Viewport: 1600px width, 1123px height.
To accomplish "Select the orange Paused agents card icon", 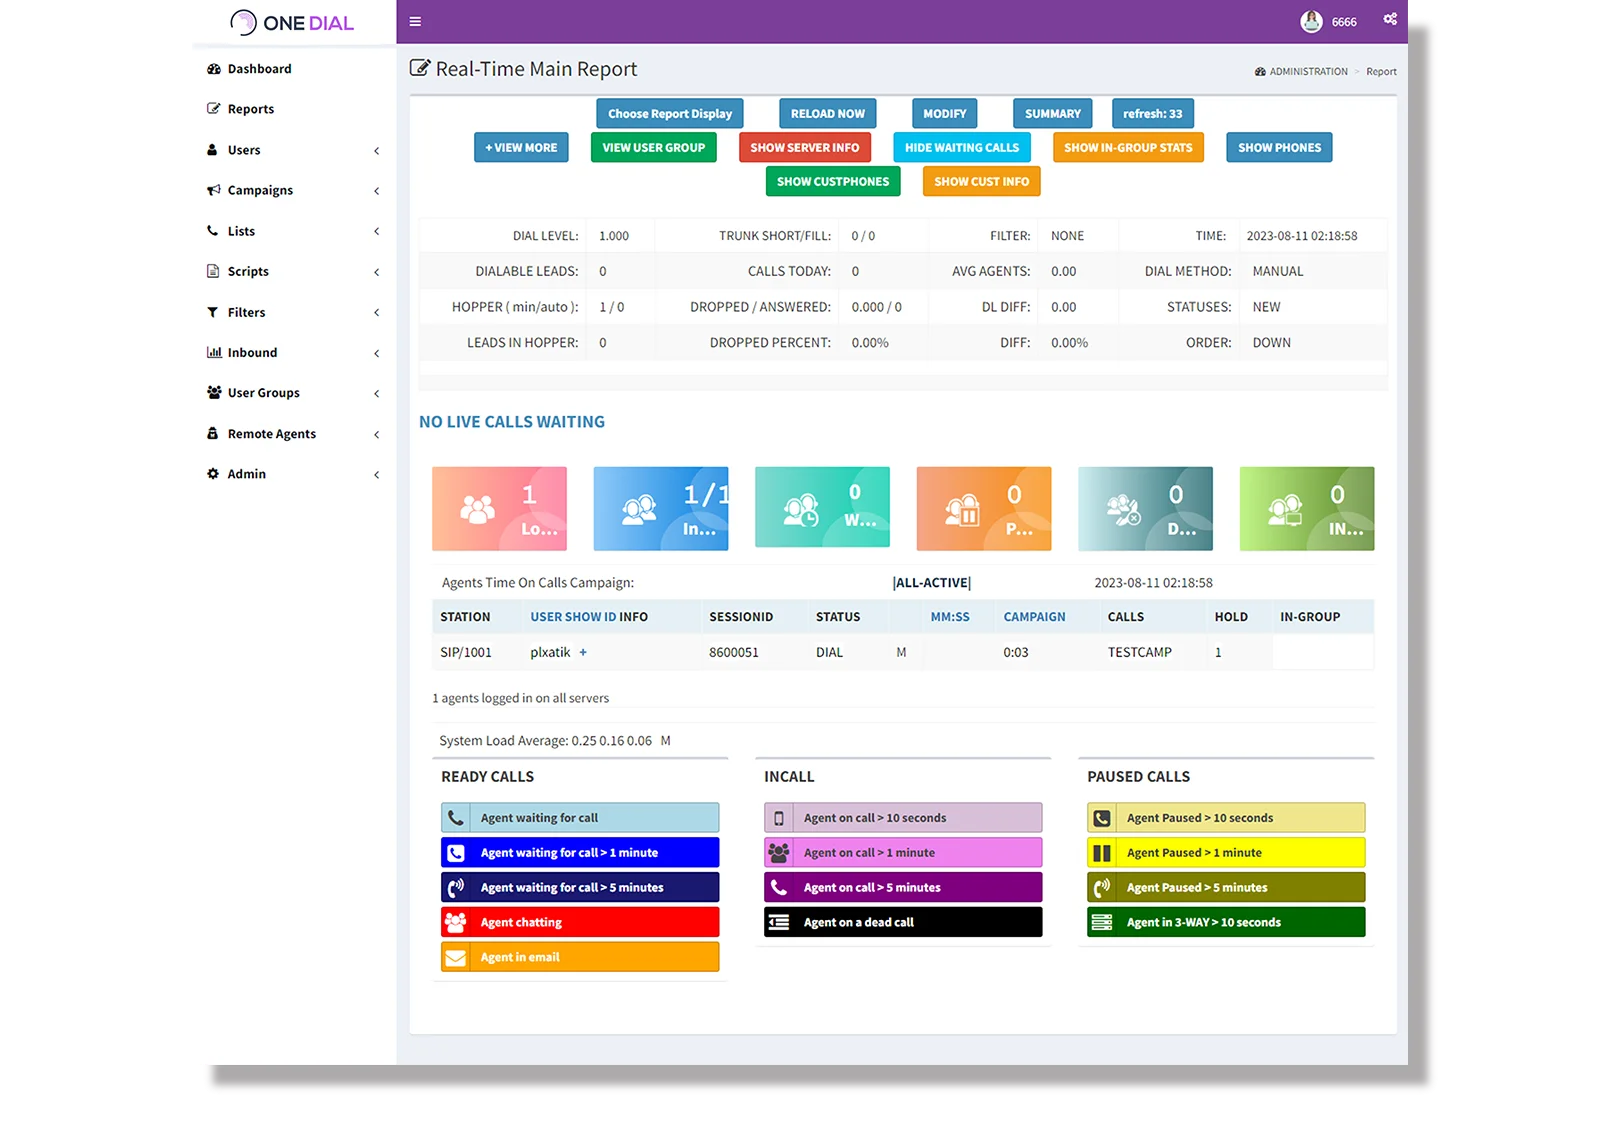I will point(962,508).
